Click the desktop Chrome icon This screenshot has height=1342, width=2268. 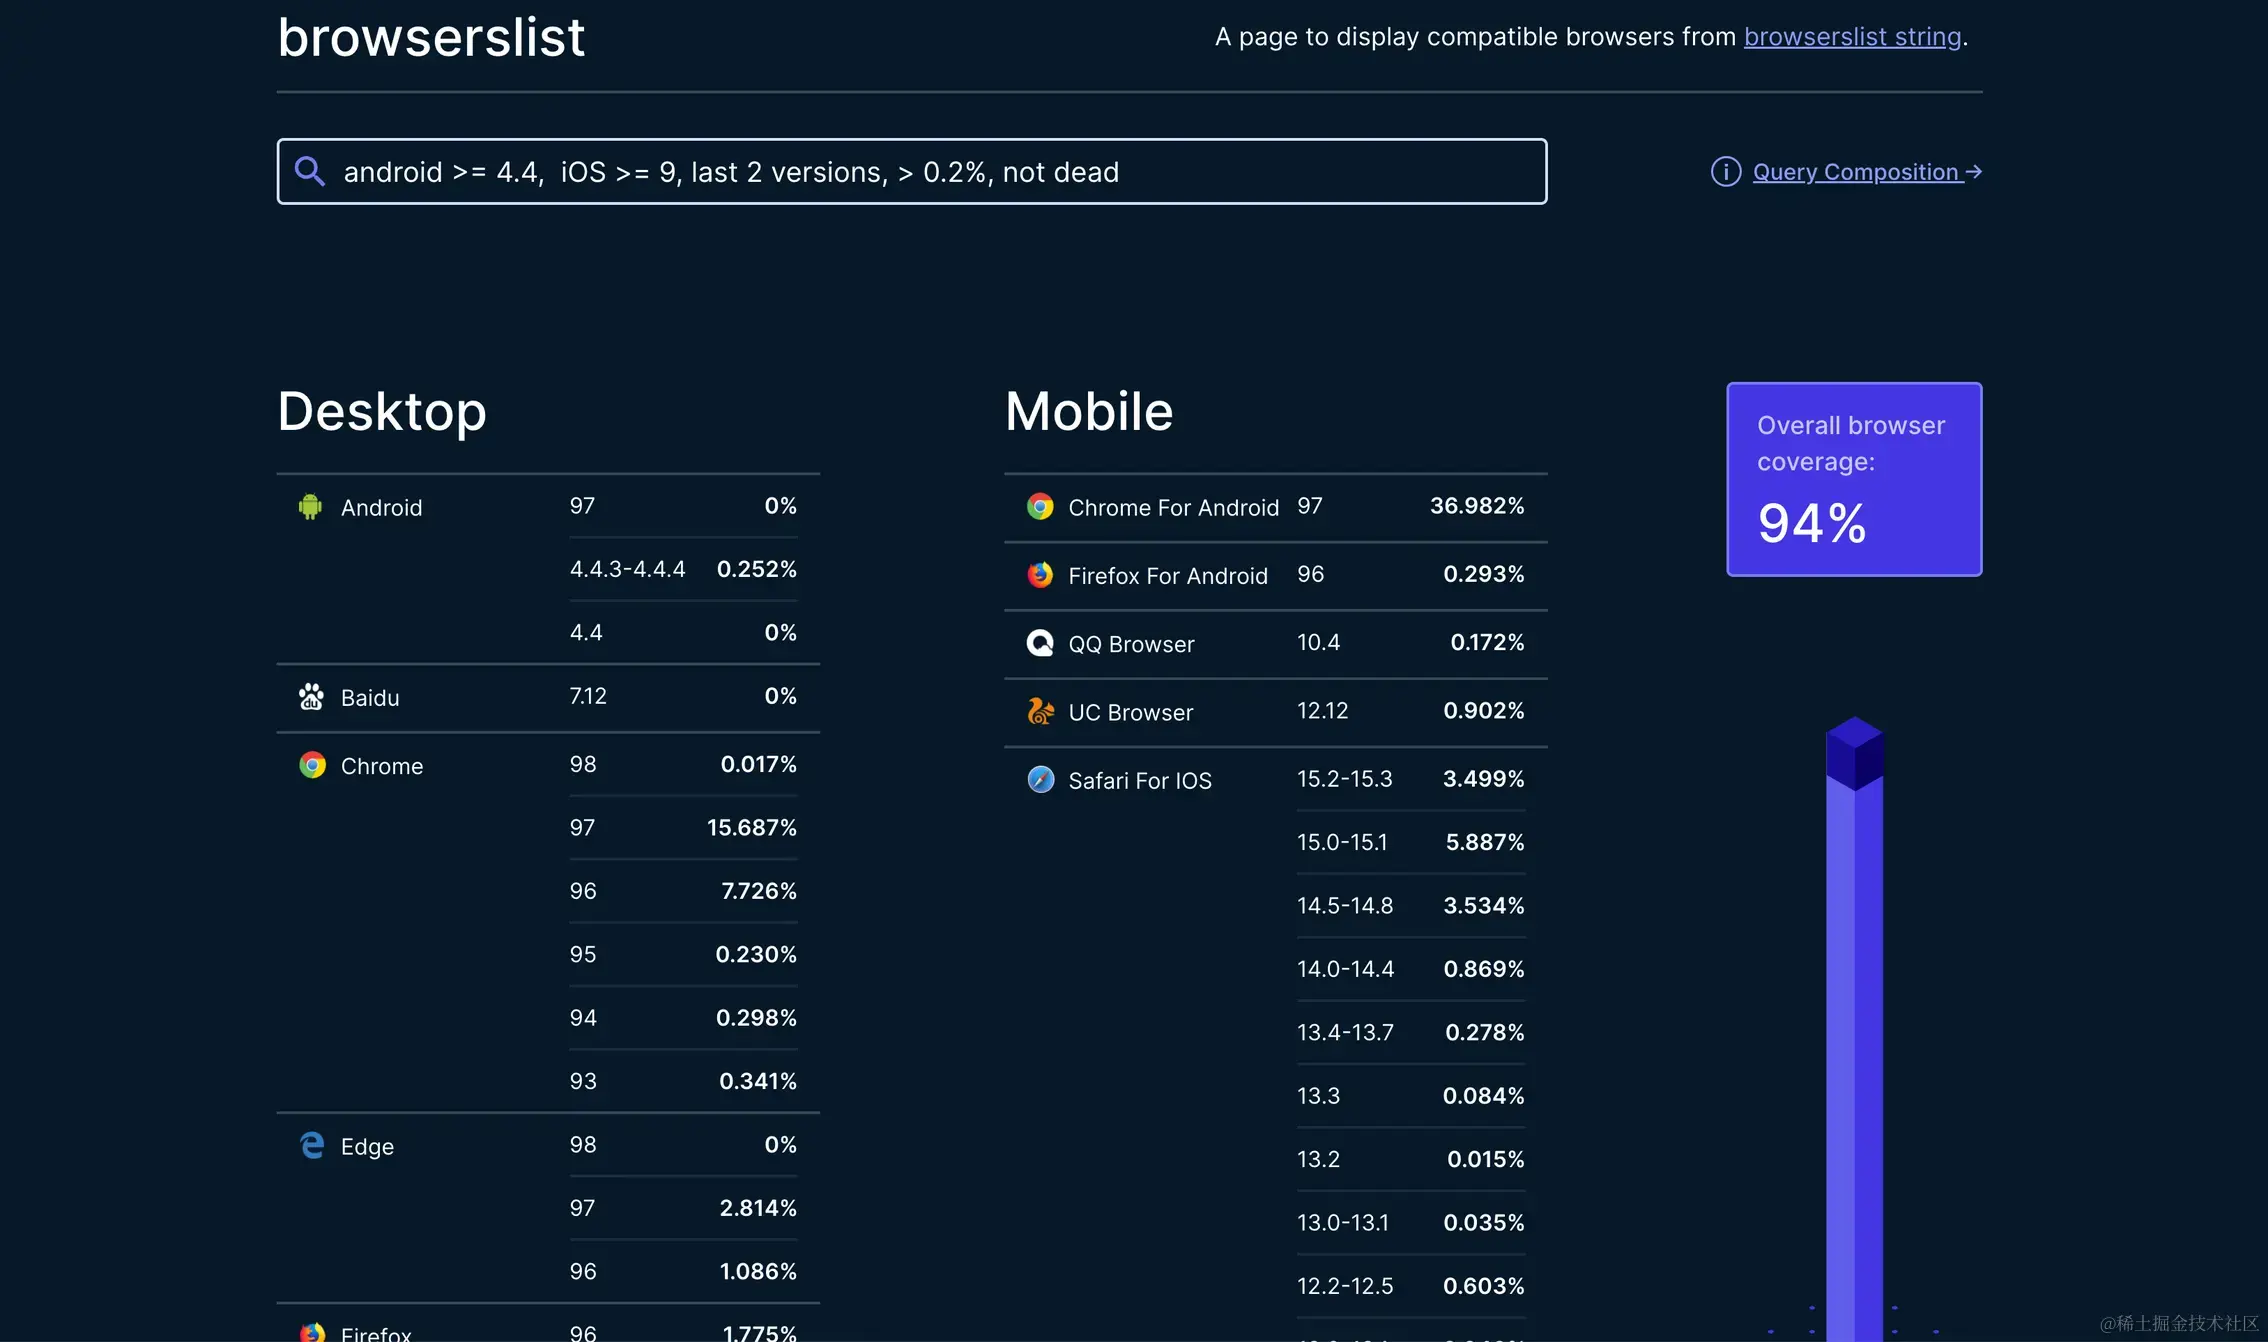(312, 765)
